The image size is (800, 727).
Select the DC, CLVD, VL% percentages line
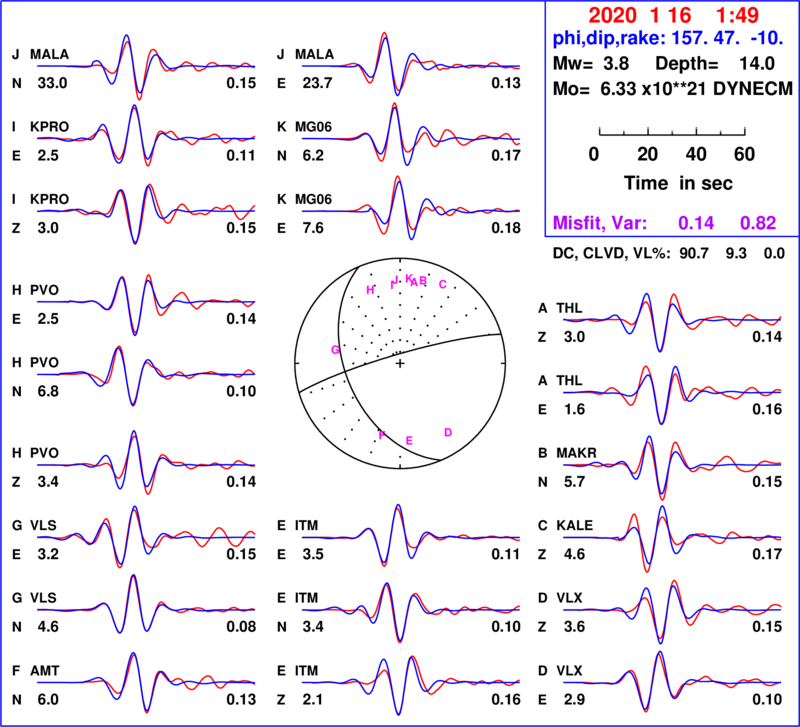(669, 253)
